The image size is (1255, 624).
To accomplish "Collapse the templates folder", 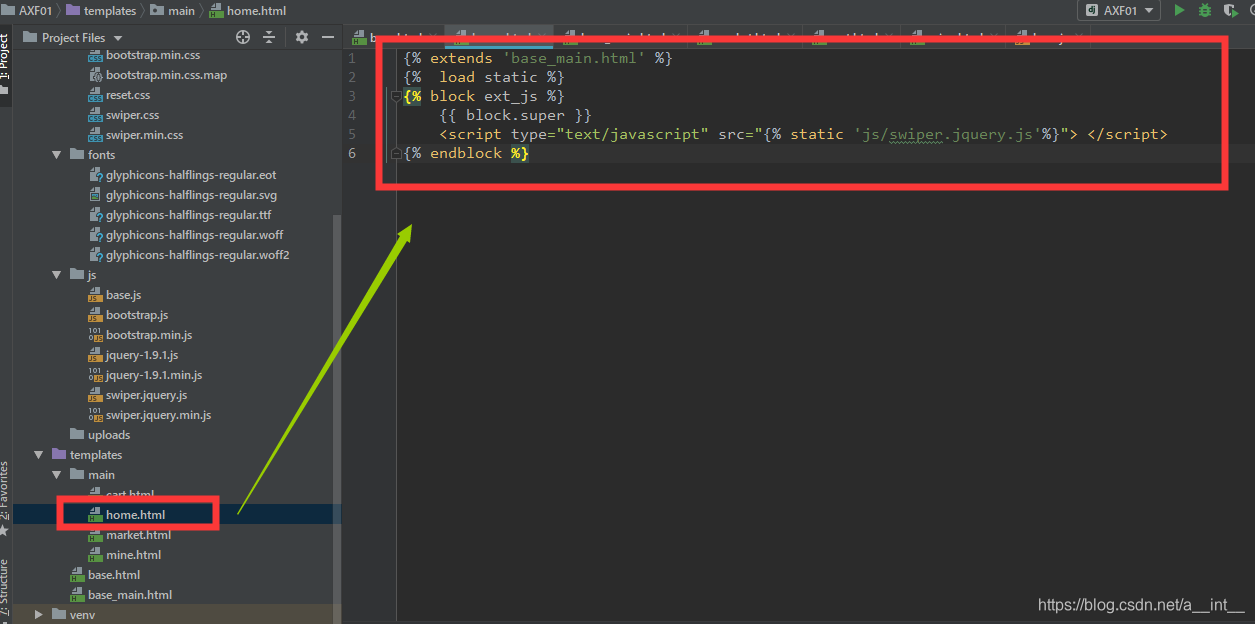I will coord(40,455).
